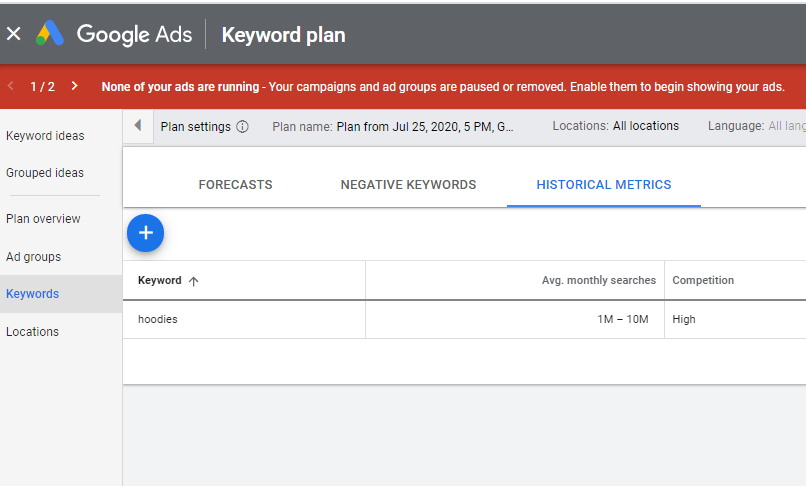This screenshot has width=806, height=486.
Task: Click Keyword column header
Action: [159, 280]
